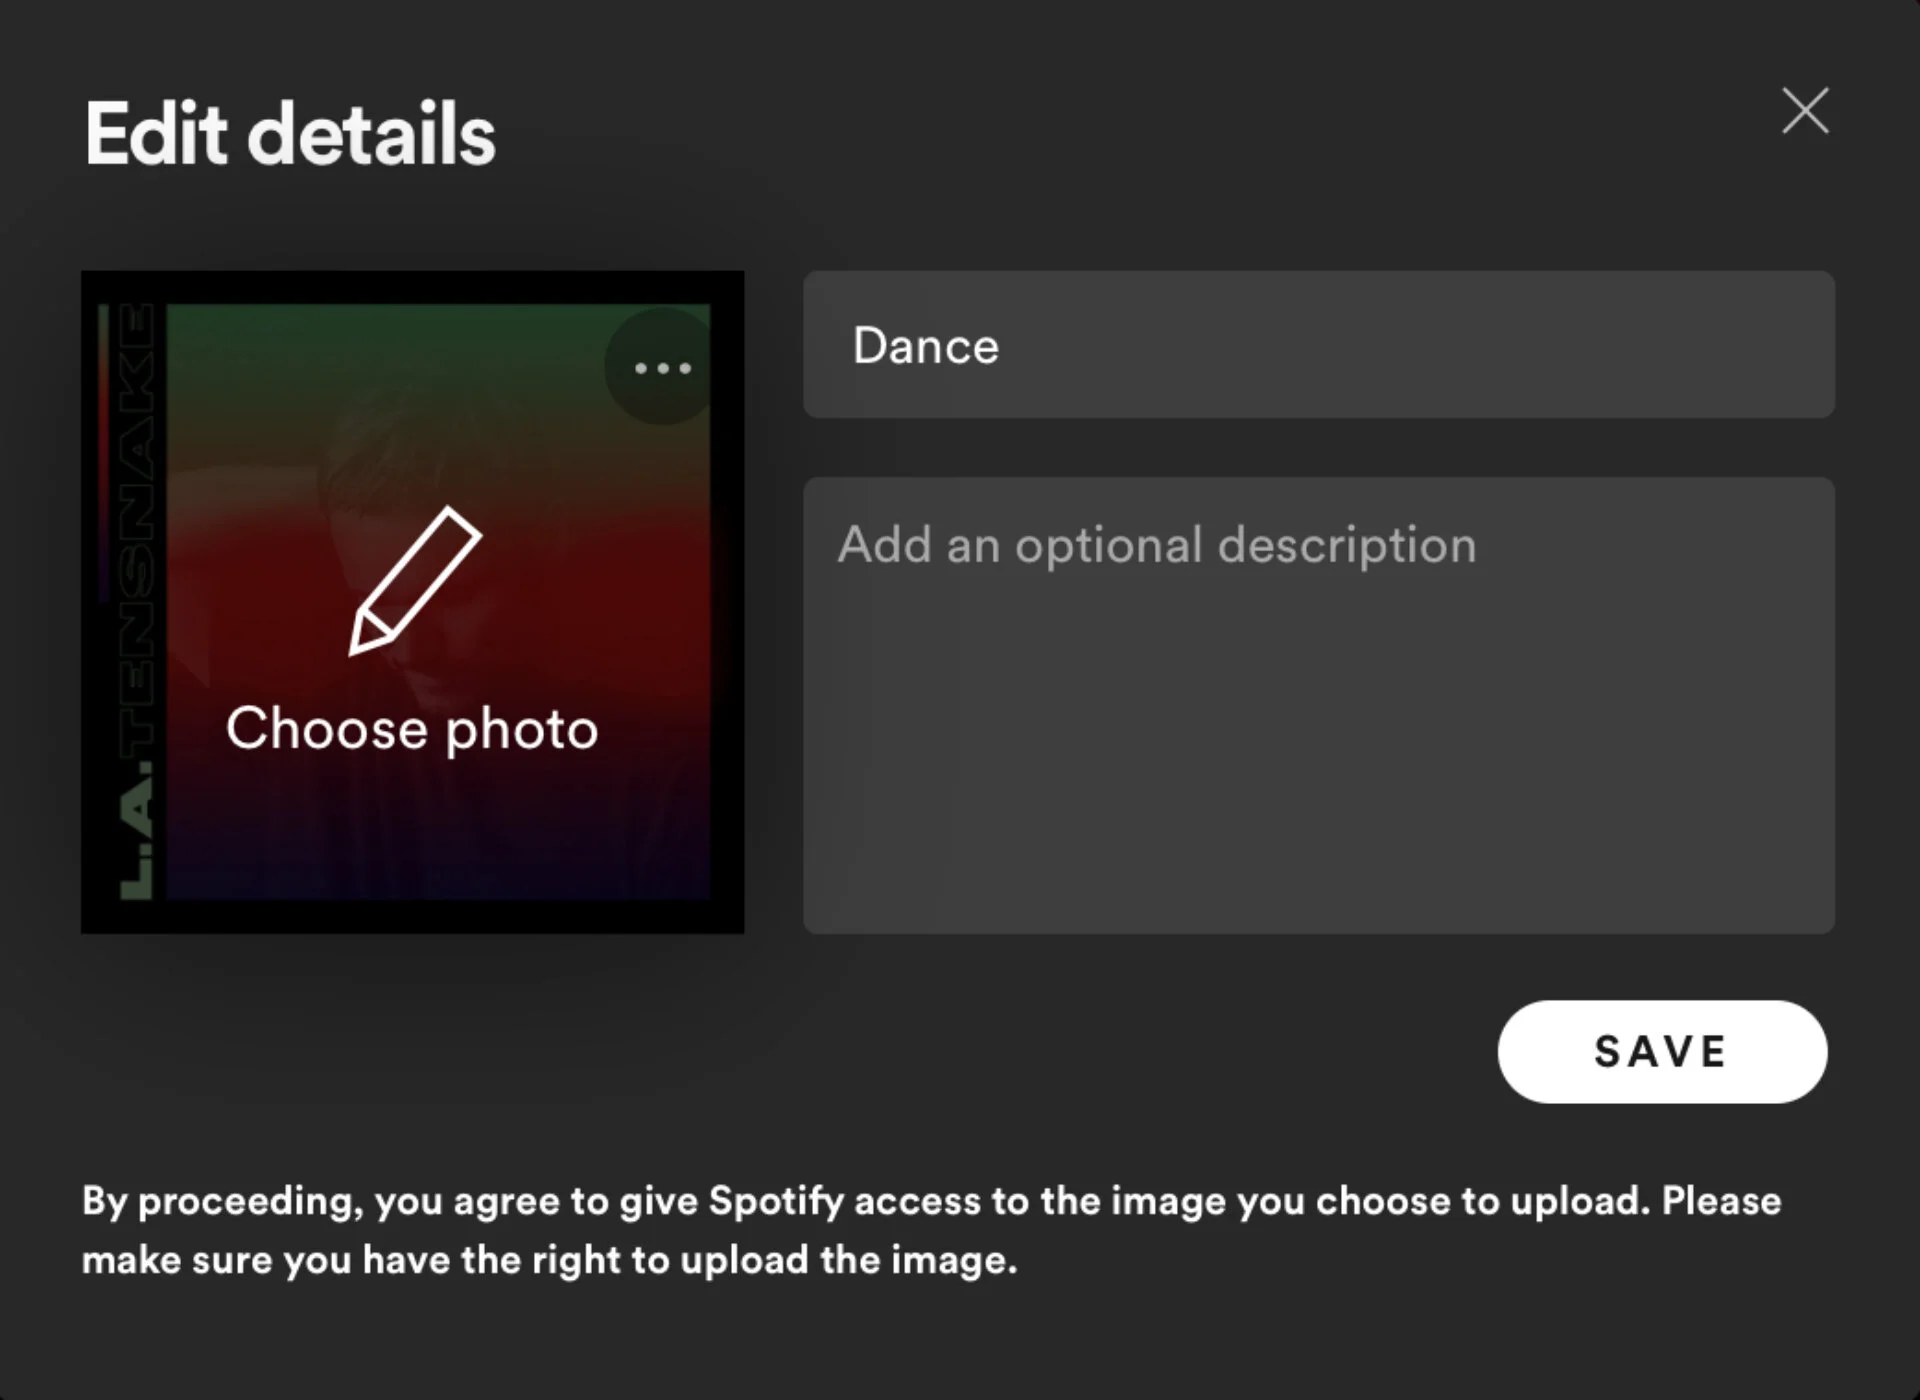Screen dimensions: 1920x1400
Task: Click the tip of the pencil icon
Action: [358, 647]
